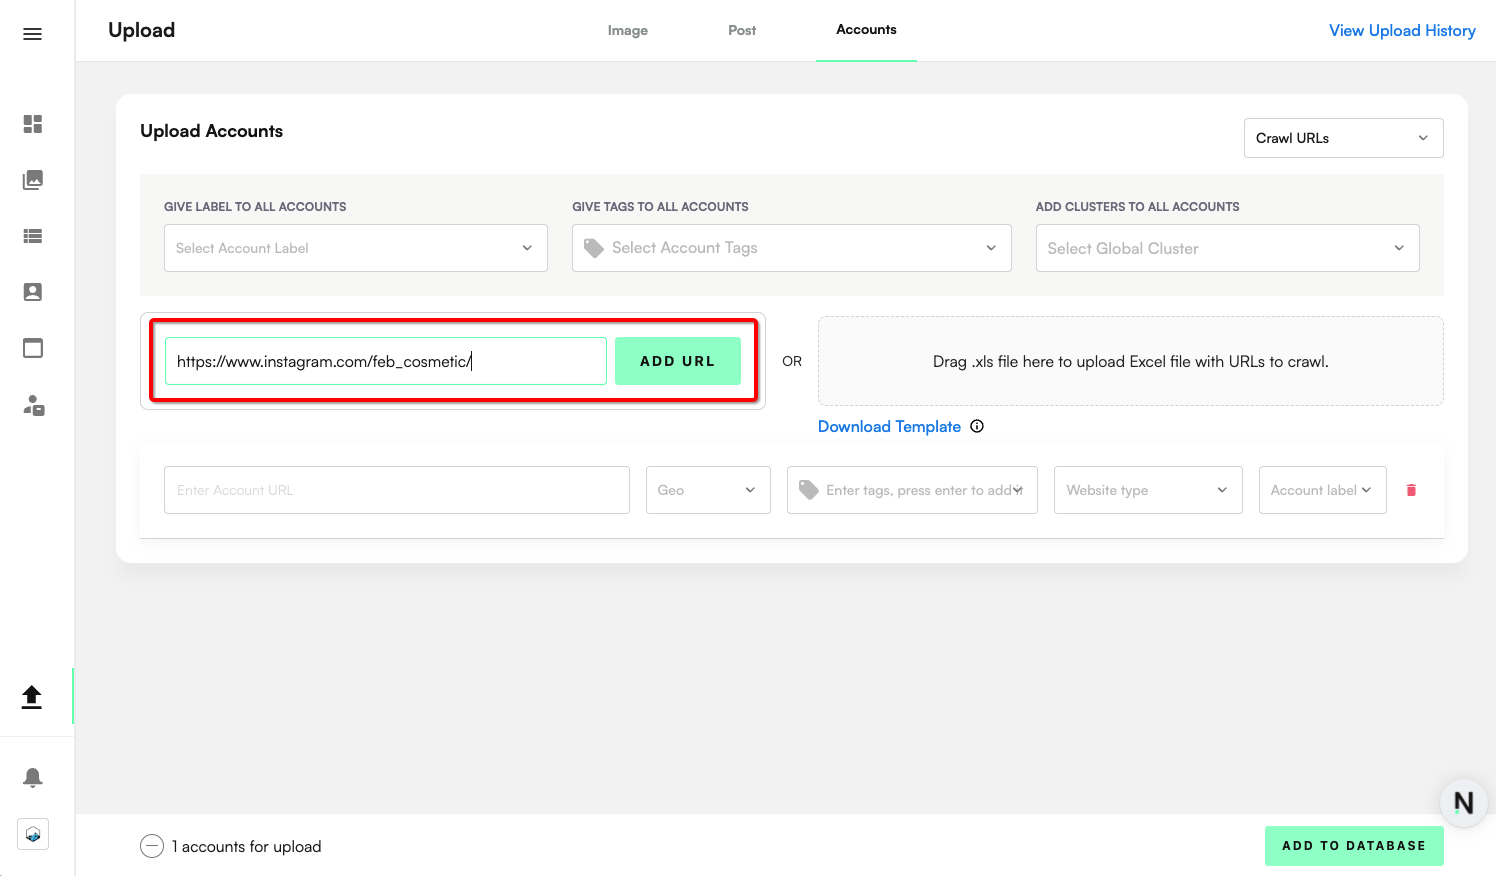Click the upload arrow sidebar icon
Screen dimensions: 1496x876
point(32,696)
